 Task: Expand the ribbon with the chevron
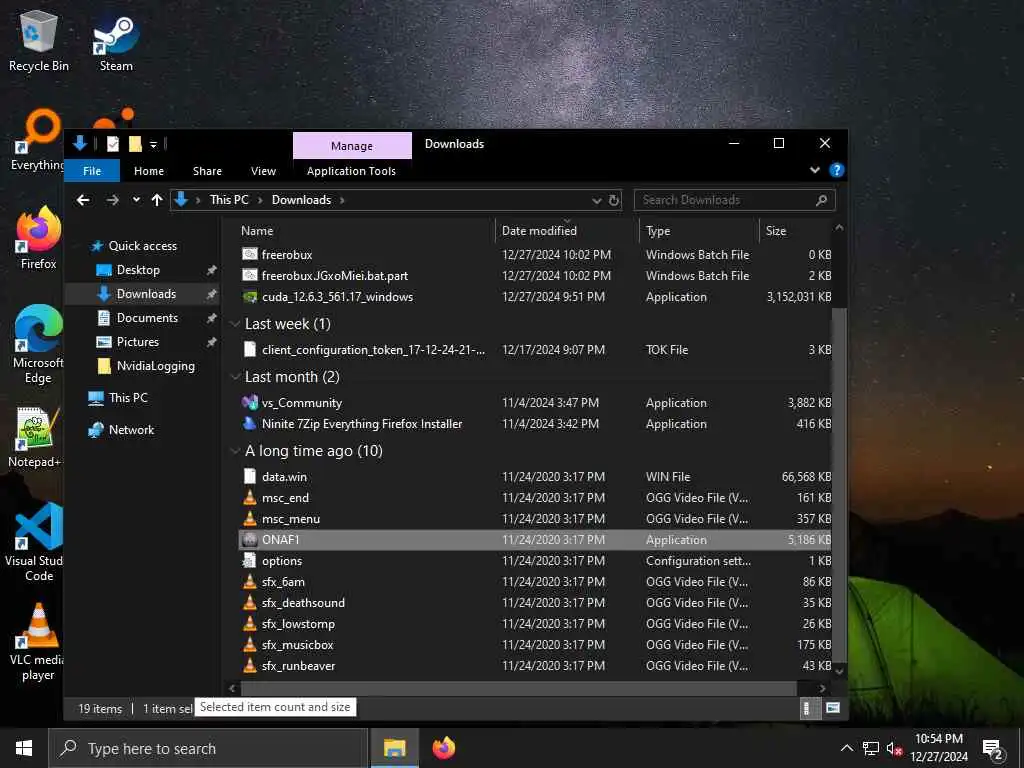[x=814, y=170]
